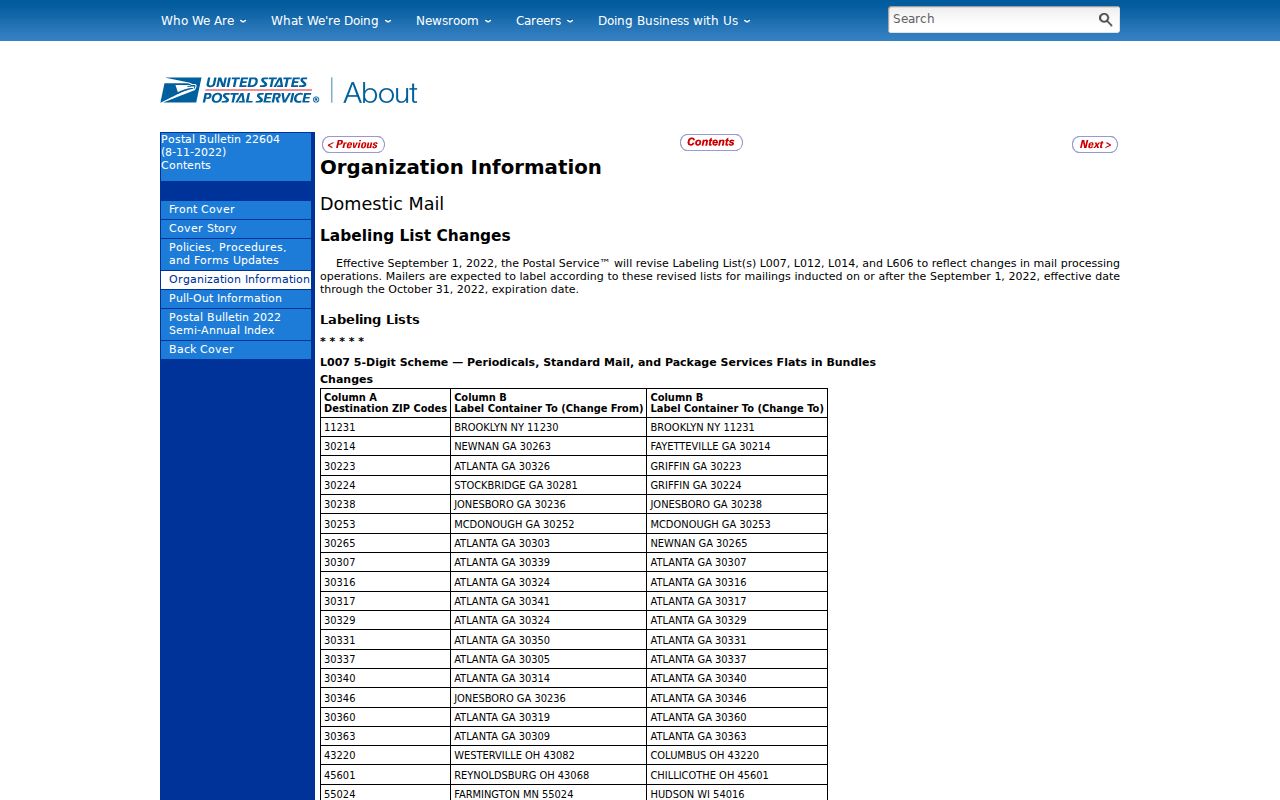Open Postal Bulletin 2022 Semi-Annual Index

click(x=236, y=324)
